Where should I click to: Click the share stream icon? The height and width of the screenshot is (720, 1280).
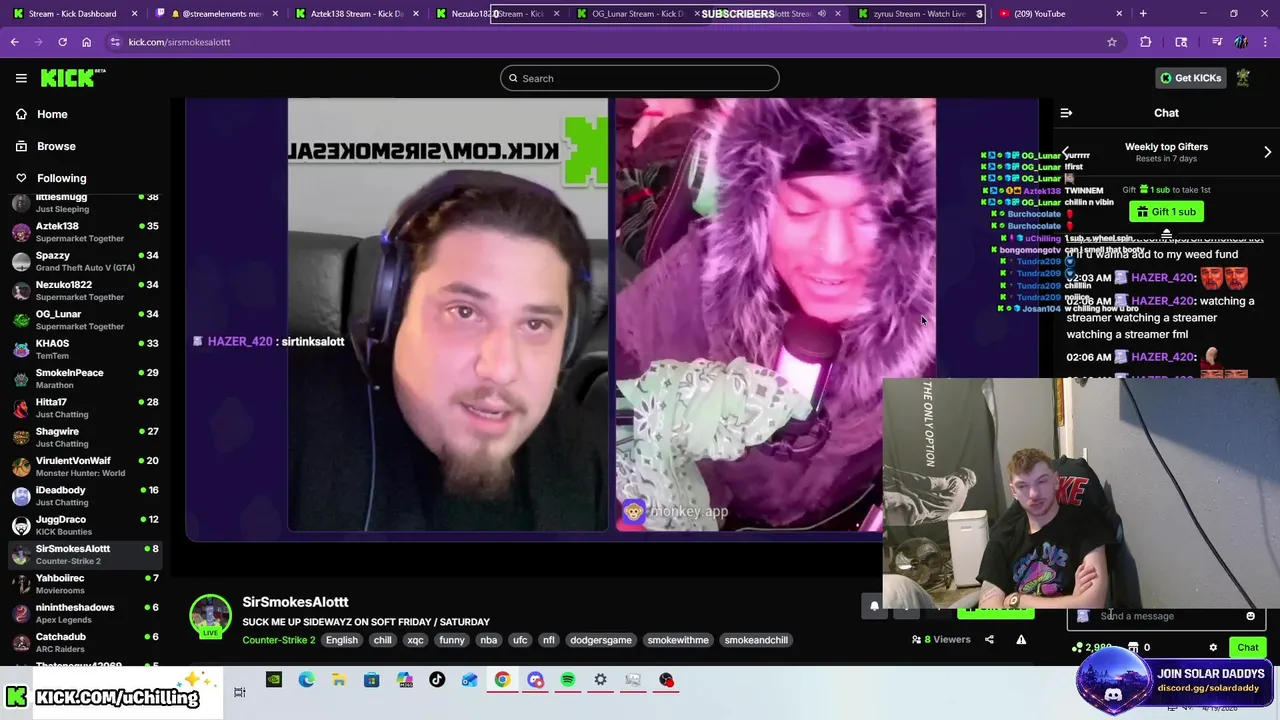pos(989,640)
